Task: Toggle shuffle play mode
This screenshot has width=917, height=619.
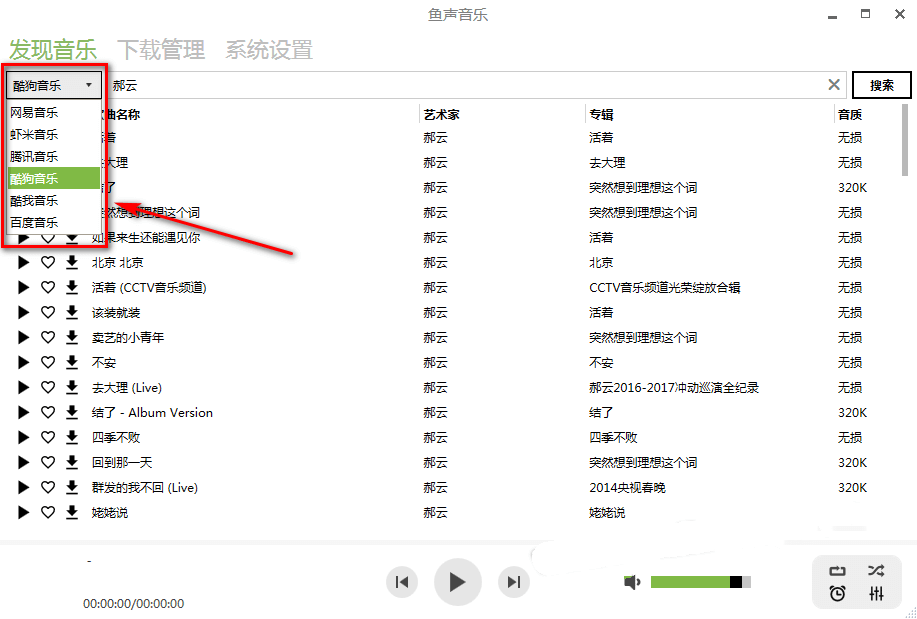Action: 876,570
